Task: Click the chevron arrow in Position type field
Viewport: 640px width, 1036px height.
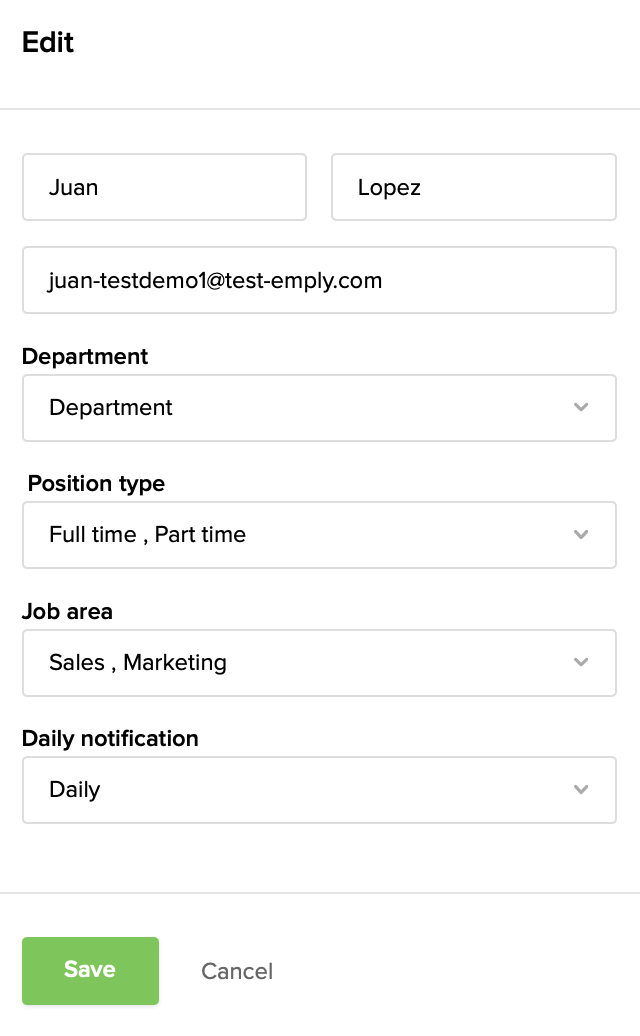Action: pyautogui.click(x=581, y=534)
